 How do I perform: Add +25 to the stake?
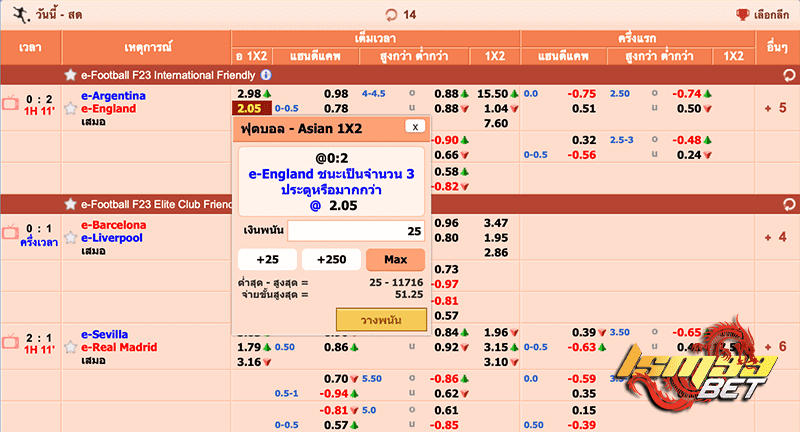(267, 260)
